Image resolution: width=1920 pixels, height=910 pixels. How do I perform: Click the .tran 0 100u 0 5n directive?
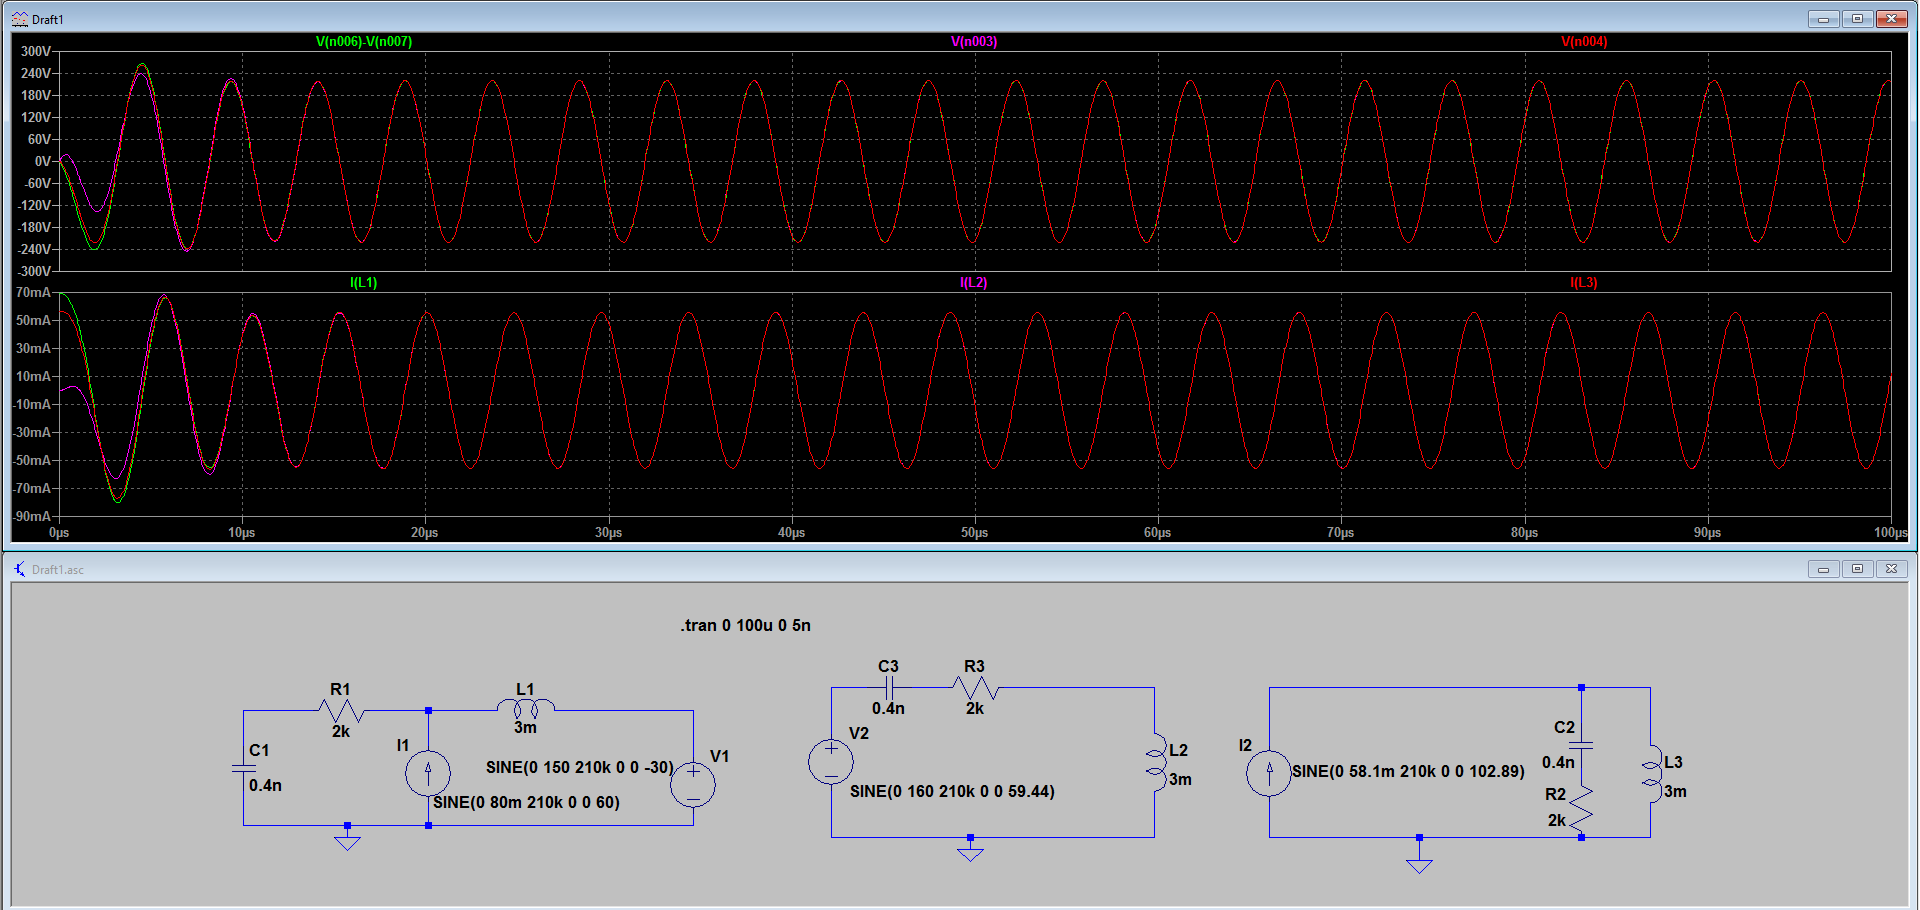[746, 626]
